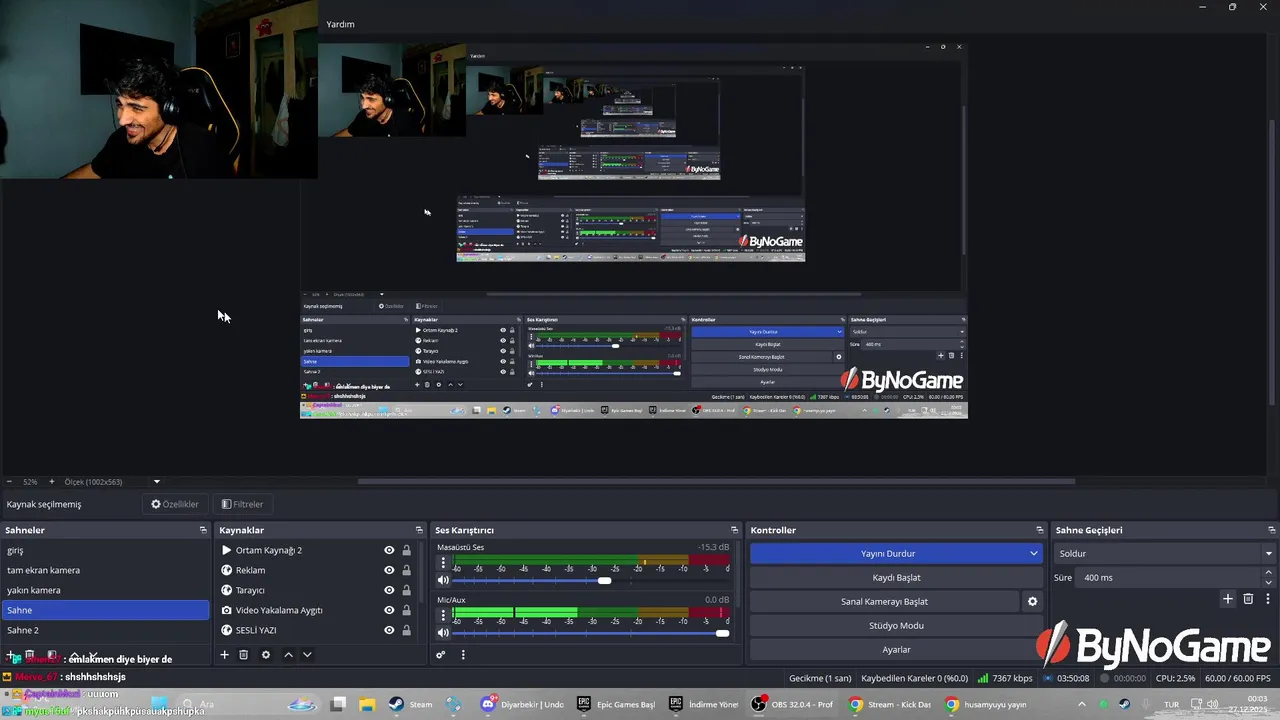This screenshot has width=1280, height=720.
Task: Undock the Kaynaklar panel
Action: 419,530
